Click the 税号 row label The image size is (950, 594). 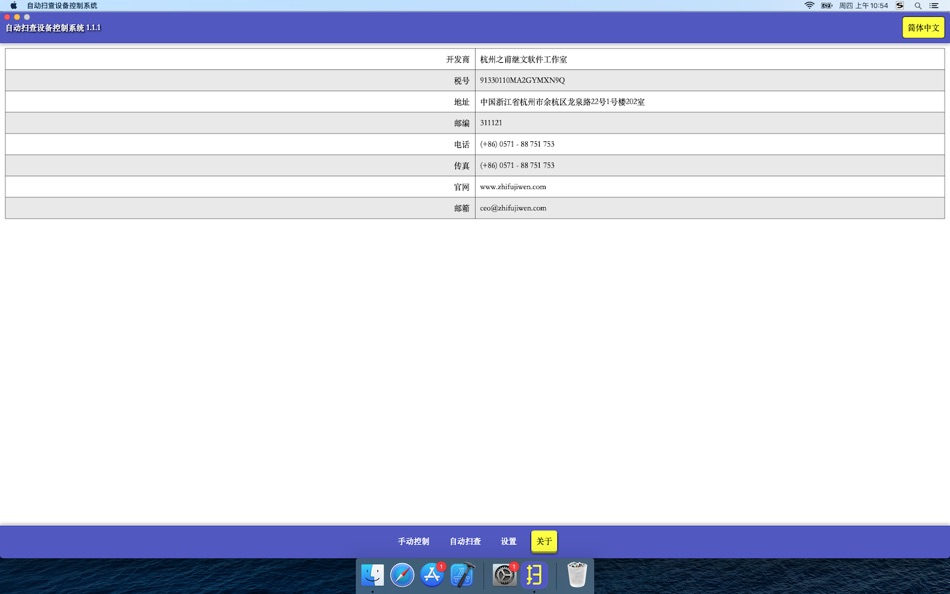coord(462,81)
